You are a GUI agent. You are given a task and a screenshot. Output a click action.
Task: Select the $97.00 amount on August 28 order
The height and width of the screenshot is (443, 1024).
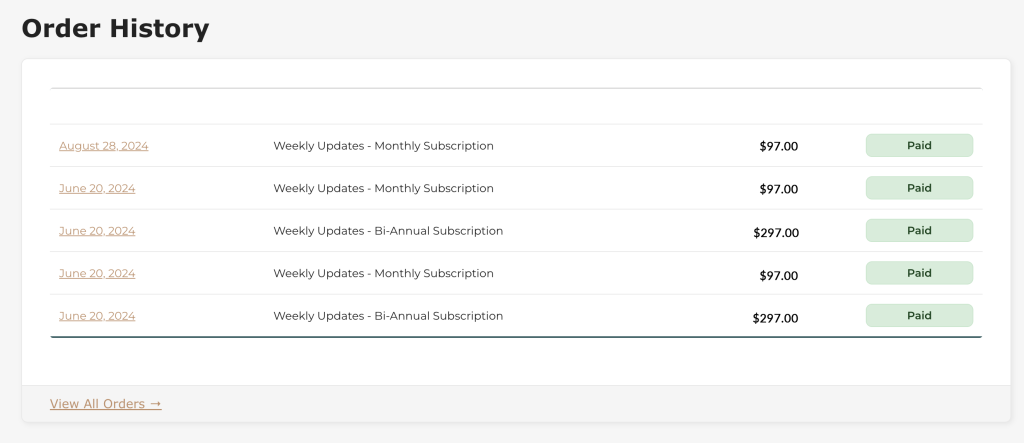click(x=778, y=146)
